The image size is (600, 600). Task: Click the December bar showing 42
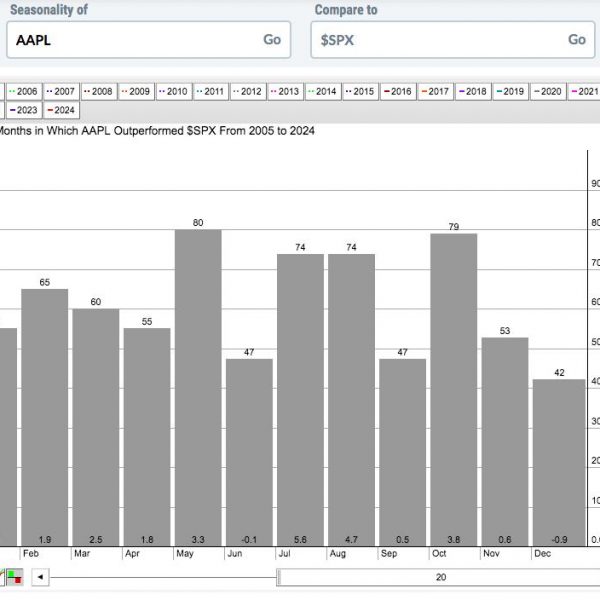[559, 463]
